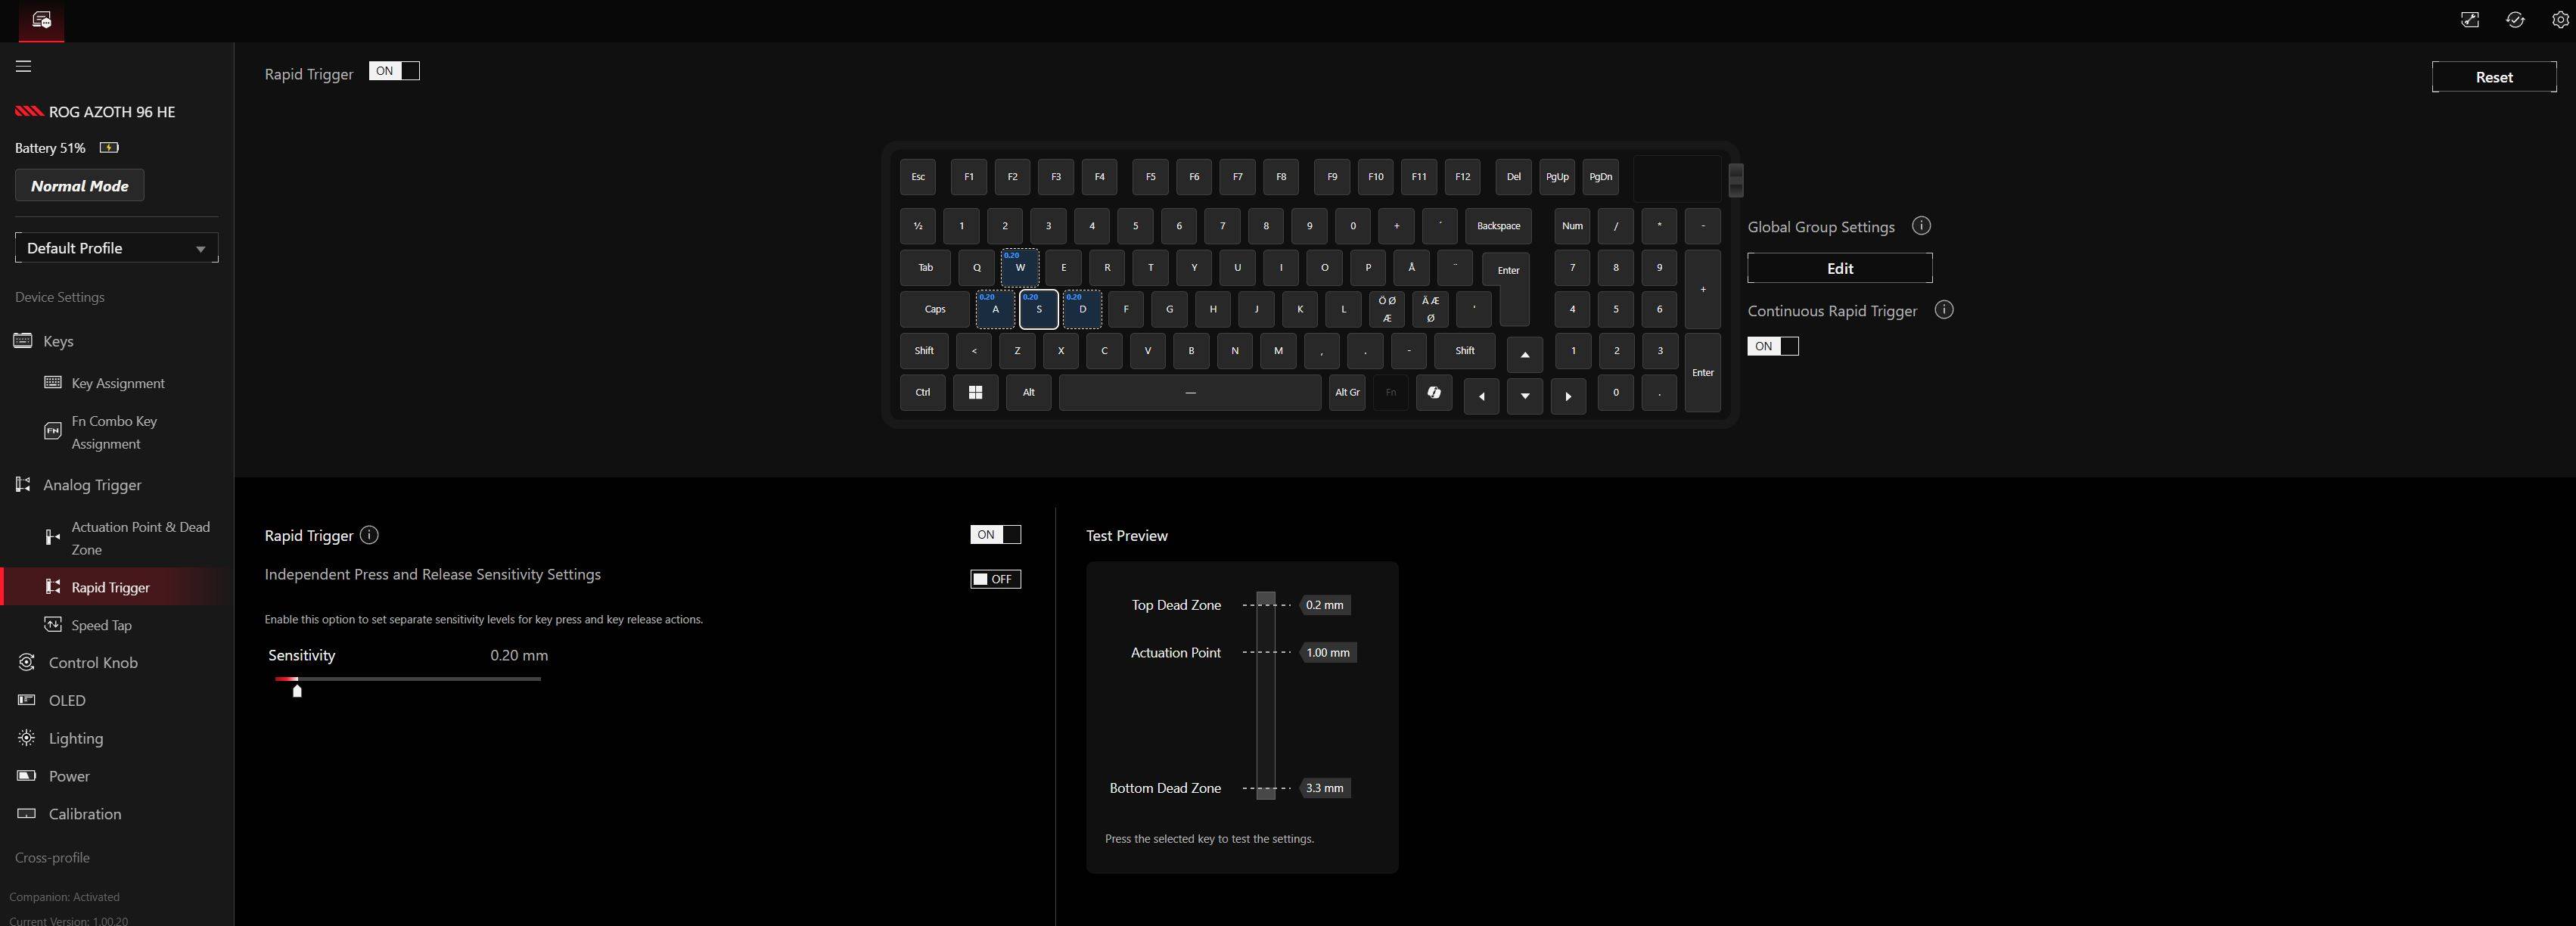The width and height of the screenshot is (2576, 926).
Task: Click Global Group Settings info icon
Action: coord(1921,226)
